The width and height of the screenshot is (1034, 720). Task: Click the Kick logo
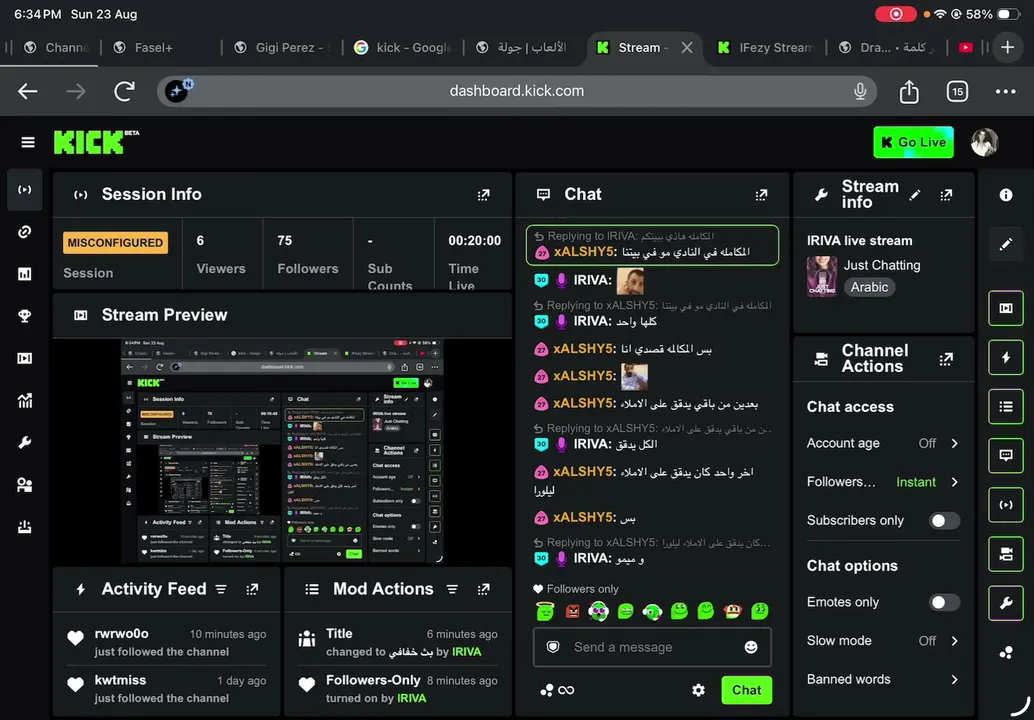click(96, 142)
